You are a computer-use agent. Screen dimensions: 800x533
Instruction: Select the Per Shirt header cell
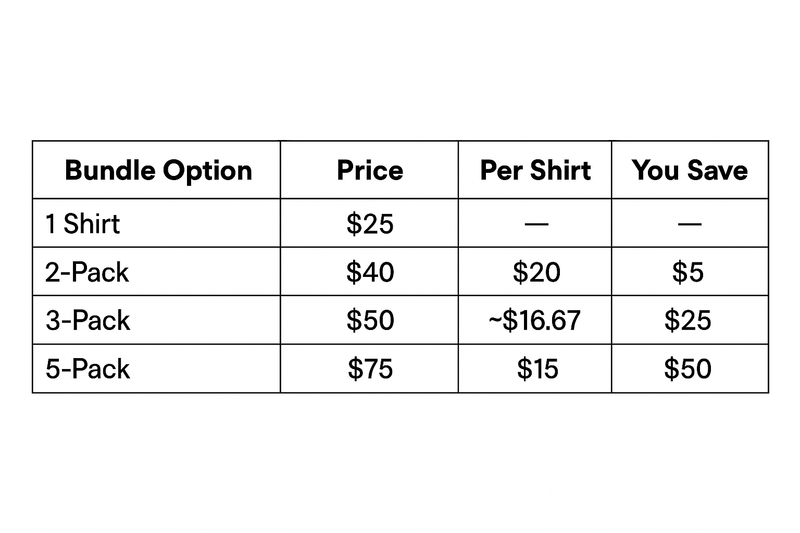pyautogui.click(x=536, y=170)
